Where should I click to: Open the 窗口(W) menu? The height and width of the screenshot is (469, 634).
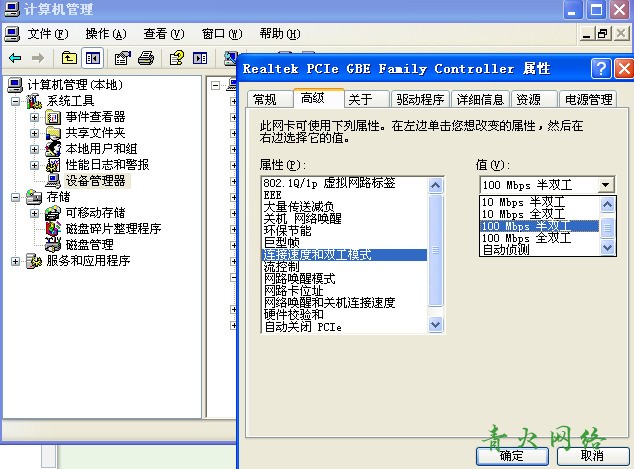tap(222, 34)
